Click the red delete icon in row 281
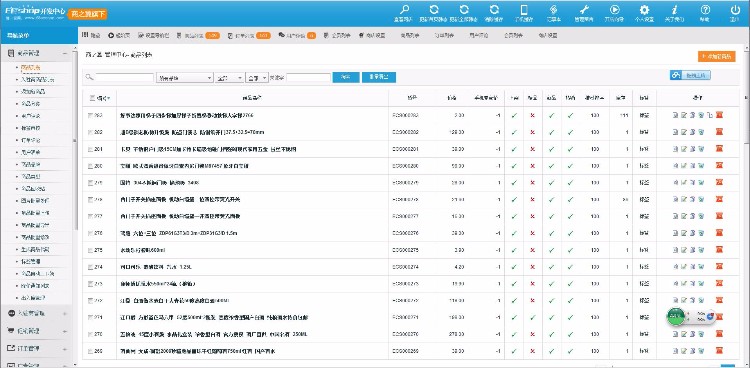The image size is (750, 368). [719, 149]
